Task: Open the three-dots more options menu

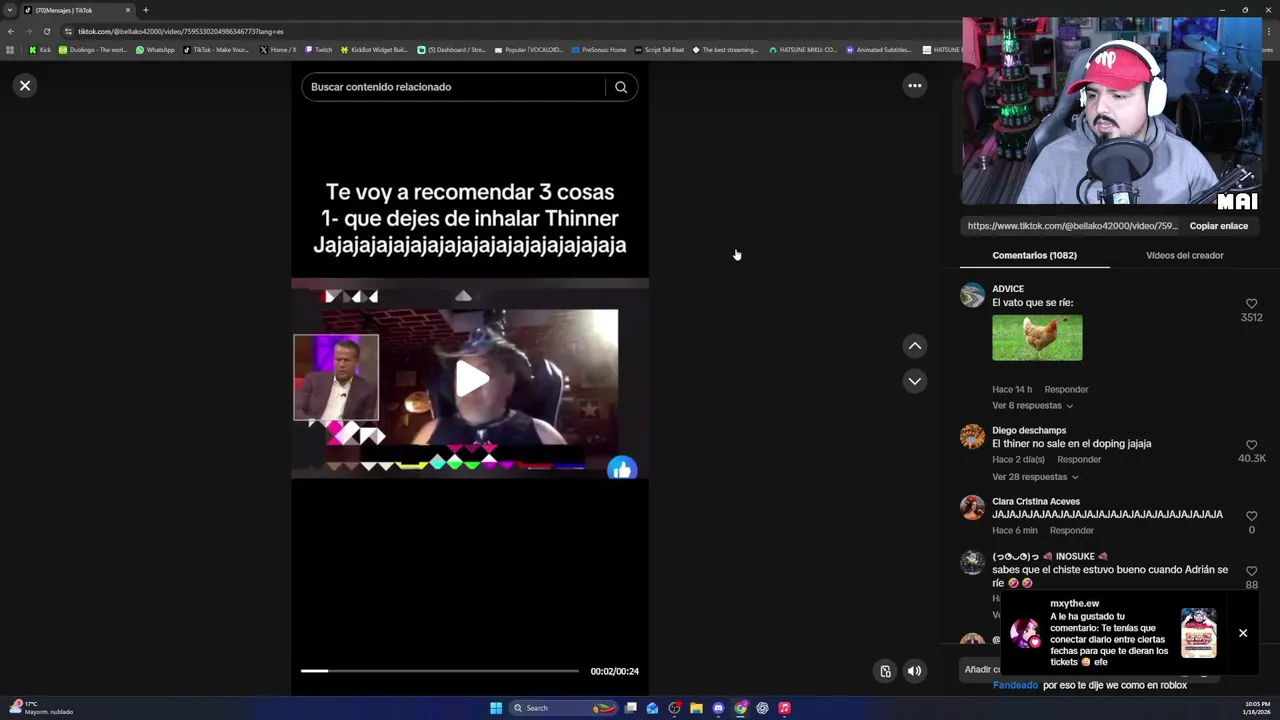Action: [914, 86]
